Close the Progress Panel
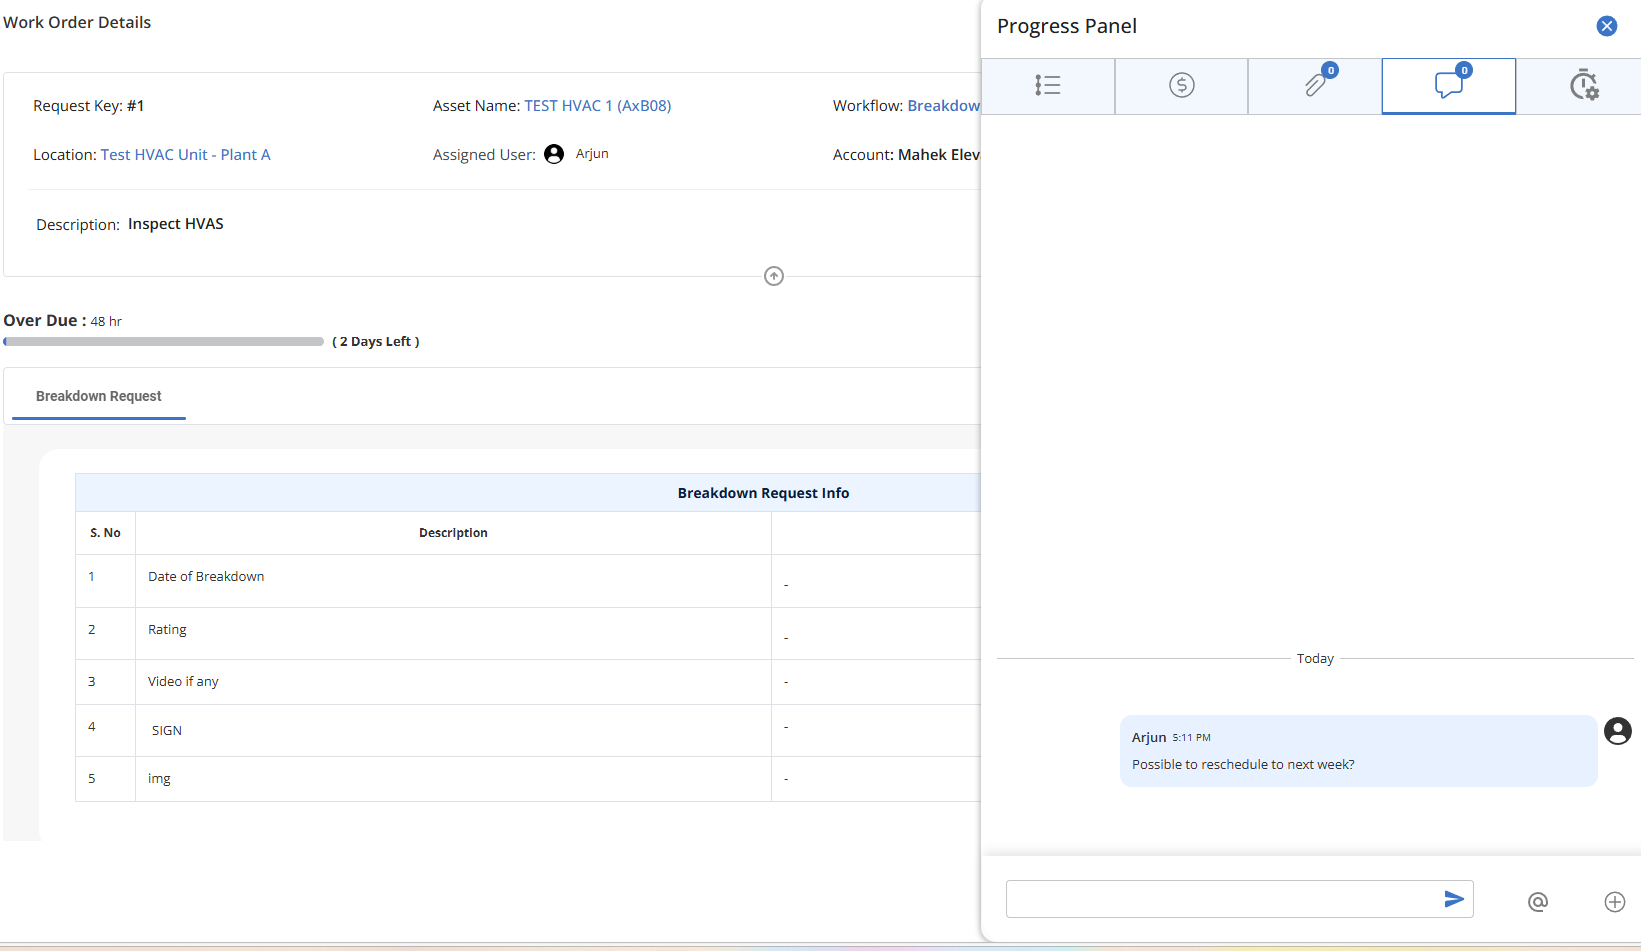 (x=1606, y=26)
